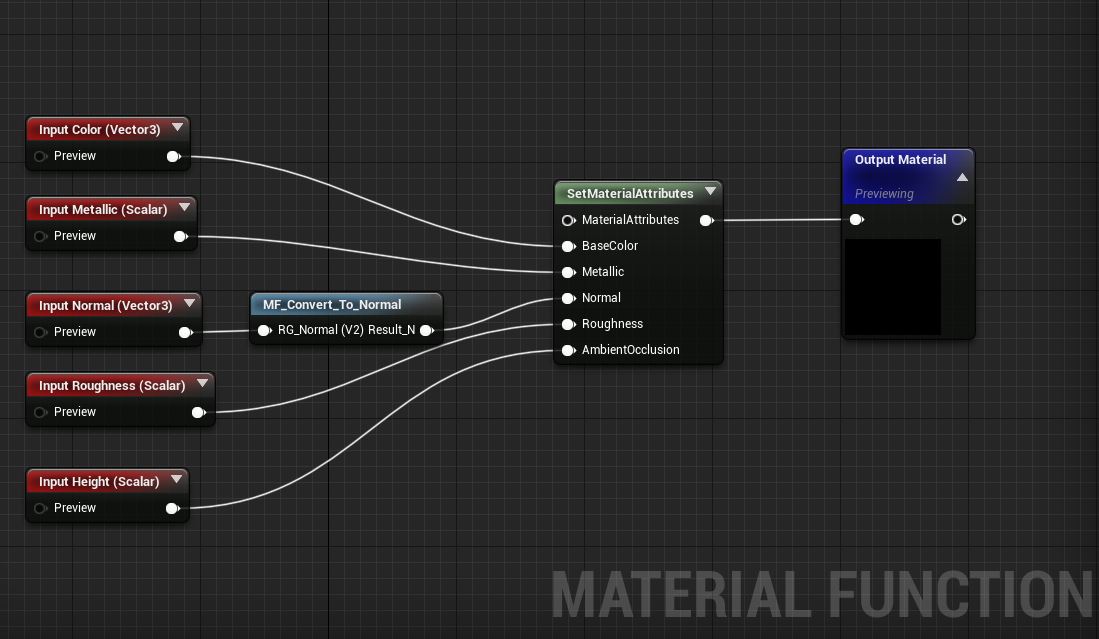The height and width of the screenshot is (639, 1099).
Task: Click the BaseColor input pin on SetMaterialAttributes
Action: point(568,246)
